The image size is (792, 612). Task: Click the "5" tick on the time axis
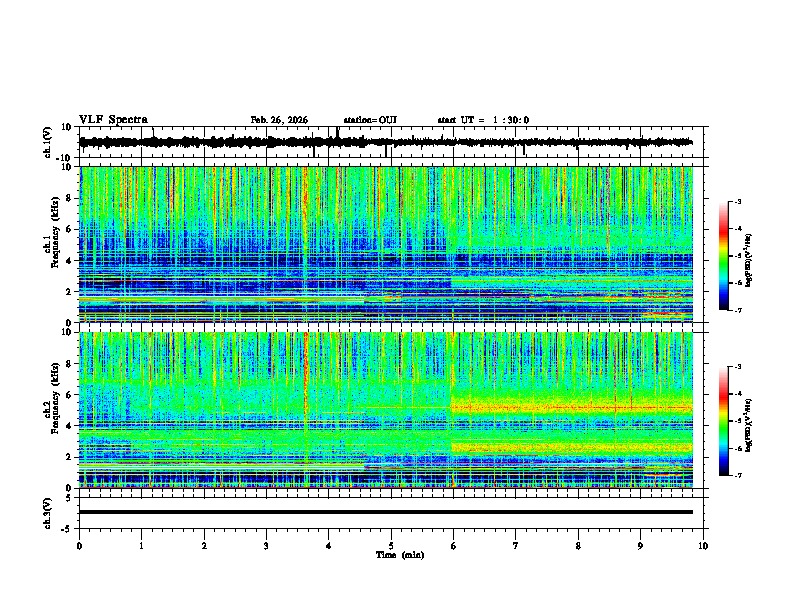[391, 546]
